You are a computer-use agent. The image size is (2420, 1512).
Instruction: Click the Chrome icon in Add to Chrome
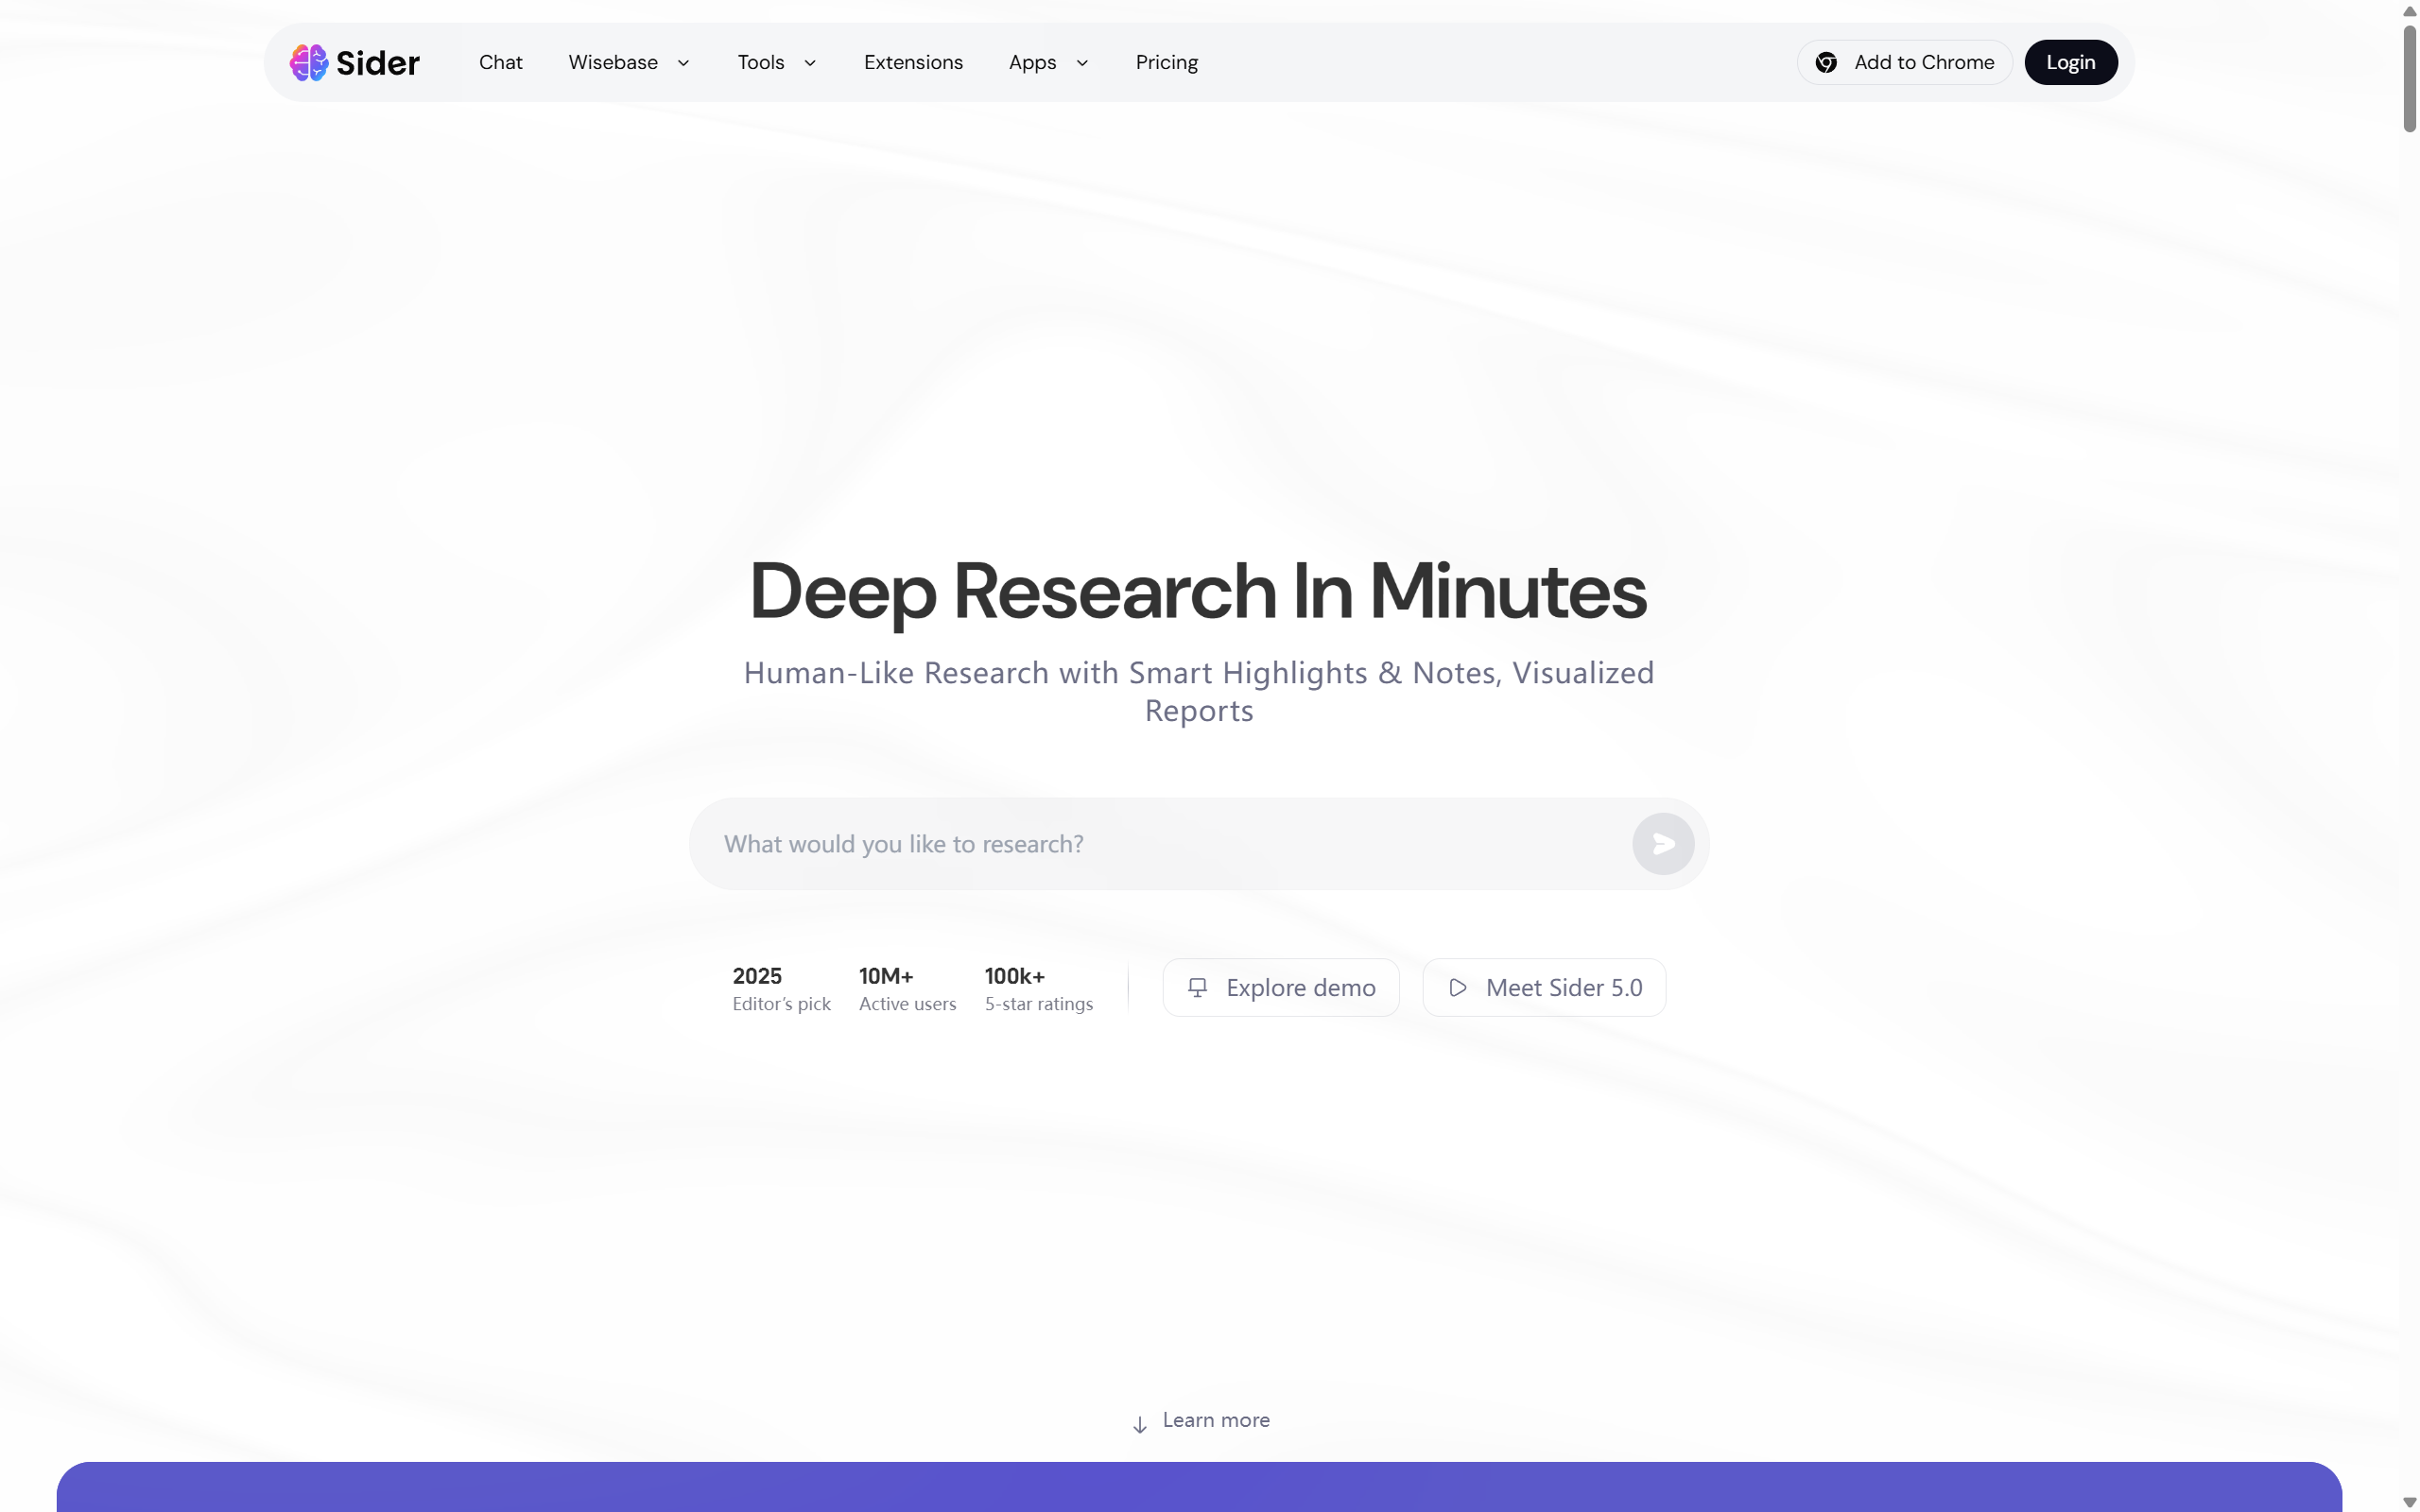coord(1826,62)
